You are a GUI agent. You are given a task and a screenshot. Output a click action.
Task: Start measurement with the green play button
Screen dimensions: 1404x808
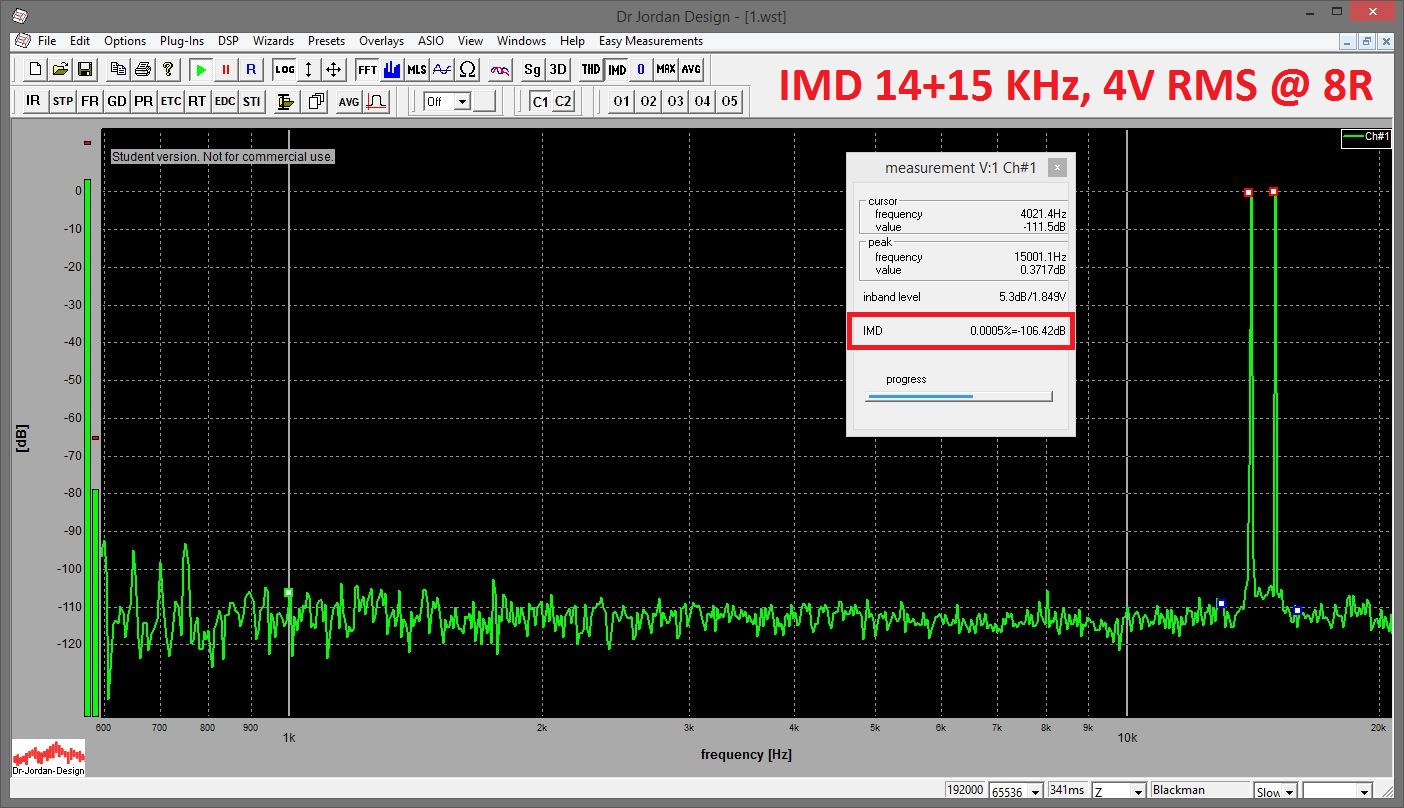pyautogui.click(x=202, y=70)
